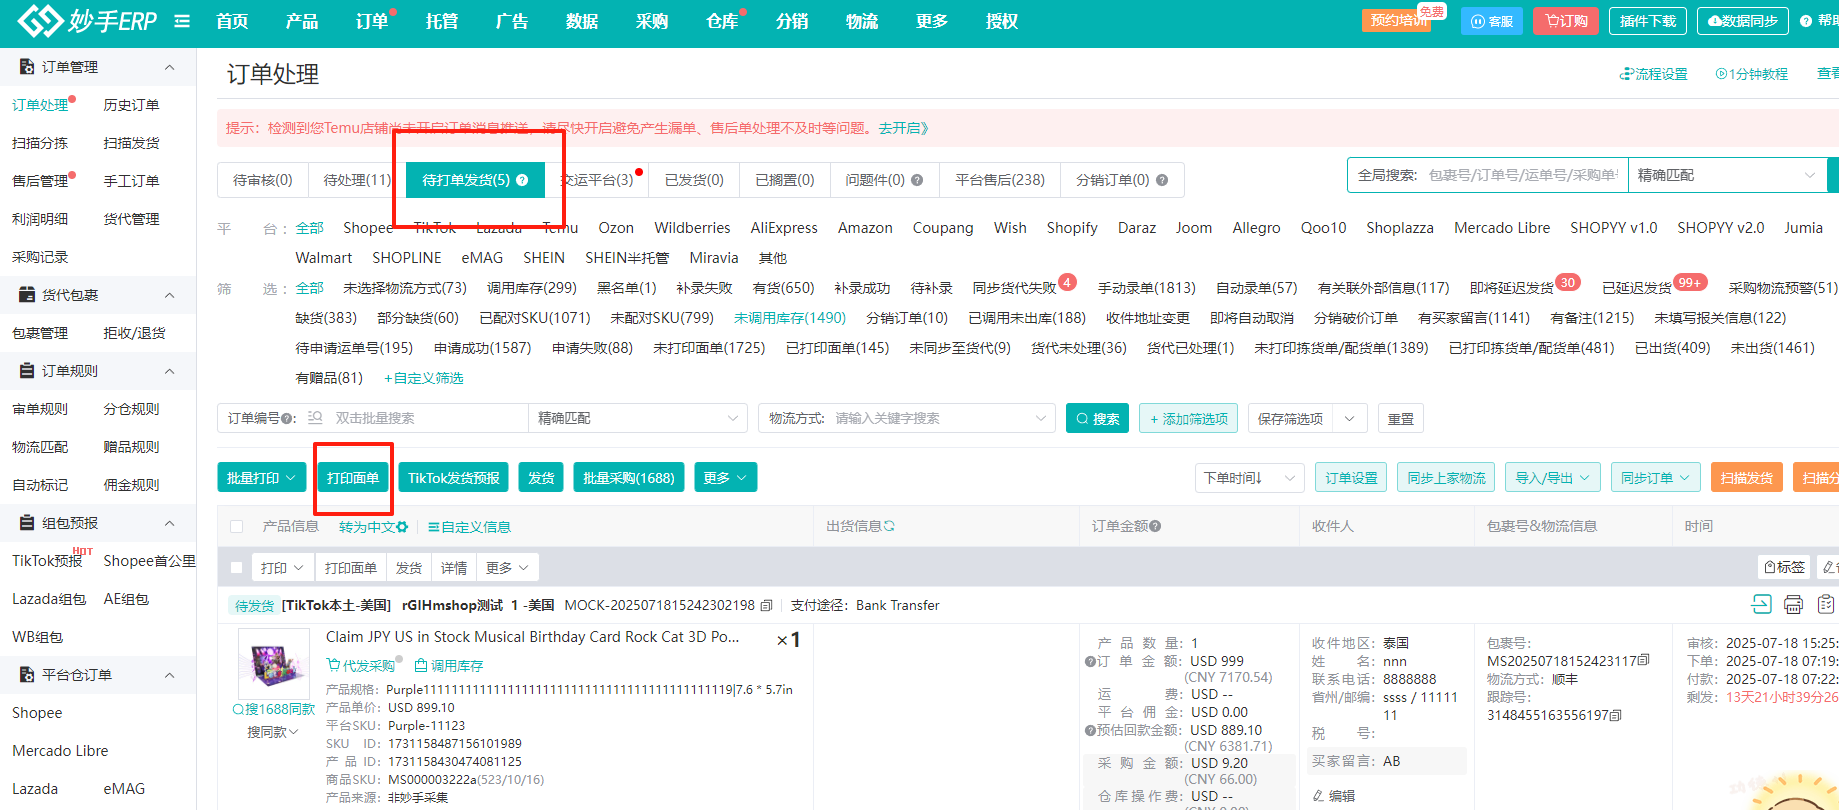Filter by Shopee platform
Image resolution: width=1839 pixels, height=810 pixels.
point(368,228)
